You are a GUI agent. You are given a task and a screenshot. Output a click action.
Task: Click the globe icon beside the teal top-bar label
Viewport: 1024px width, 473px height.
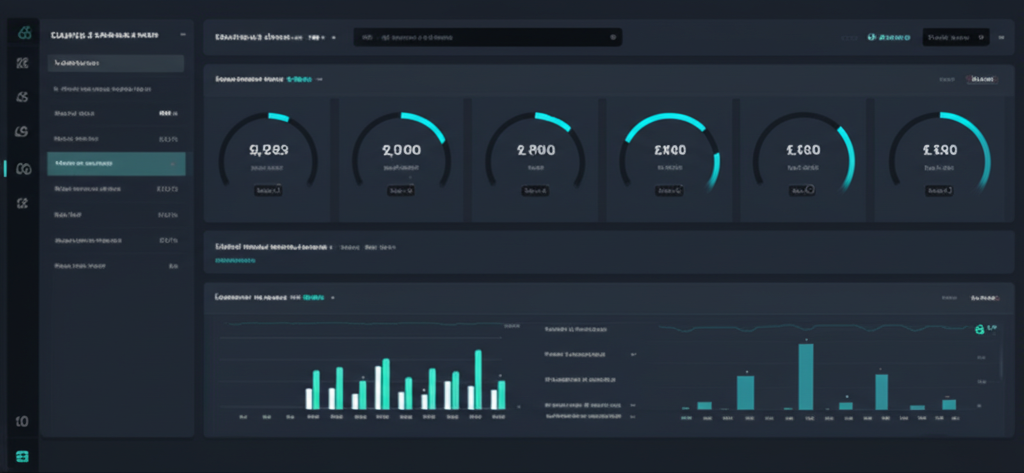(871, 38)
